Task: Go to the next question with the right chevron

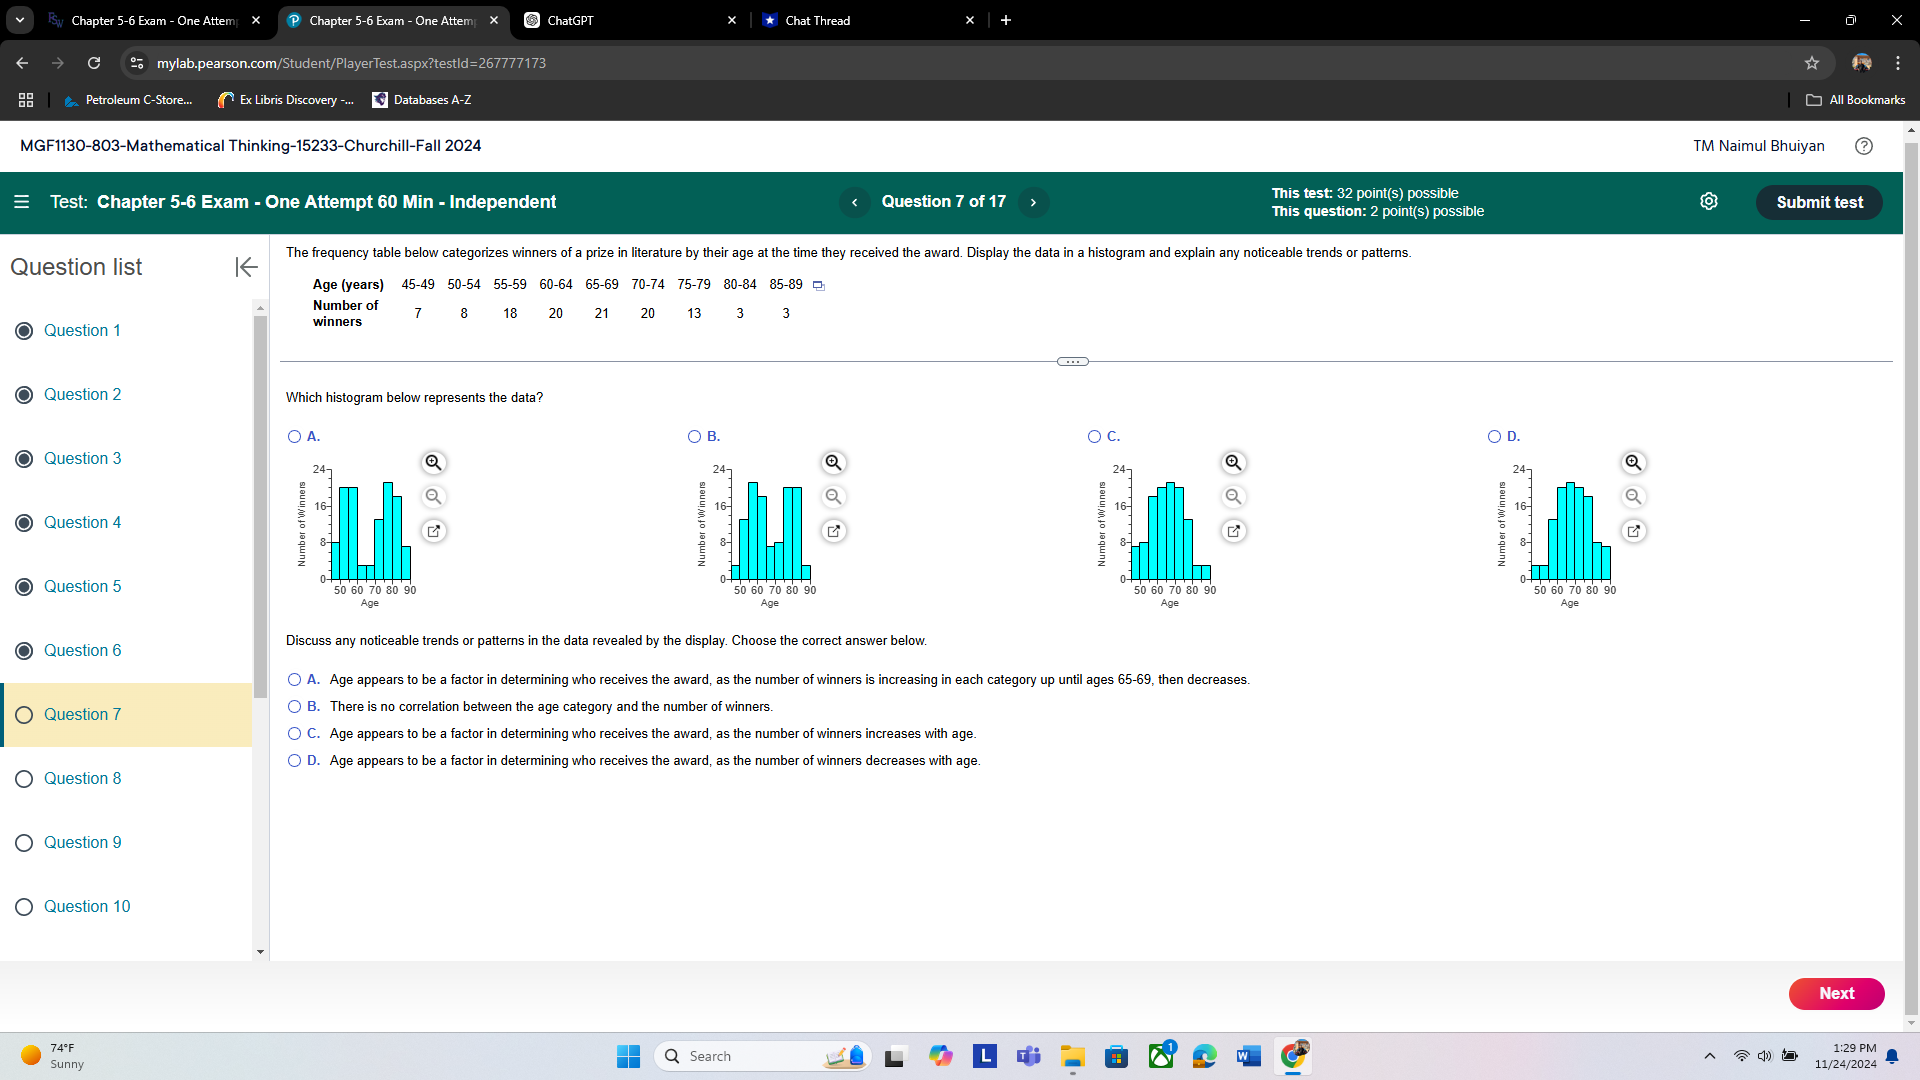Action: [x=1033, y=202]
